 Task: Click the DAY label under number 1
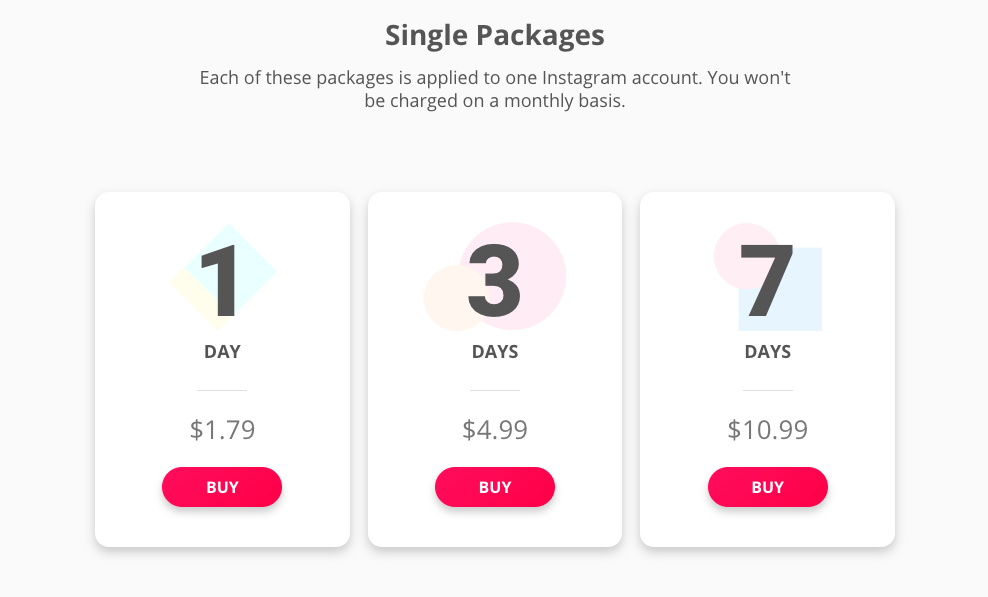pos(222,352)
